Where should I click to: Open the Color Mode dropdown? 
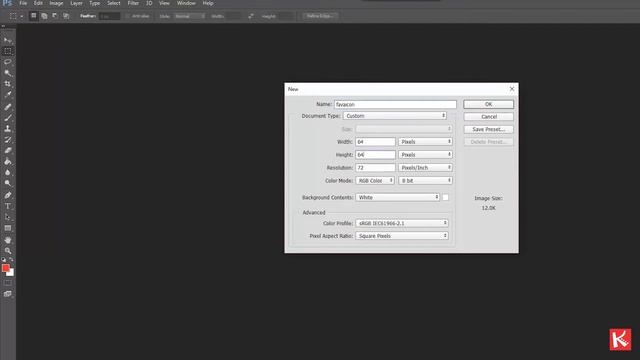375,180
